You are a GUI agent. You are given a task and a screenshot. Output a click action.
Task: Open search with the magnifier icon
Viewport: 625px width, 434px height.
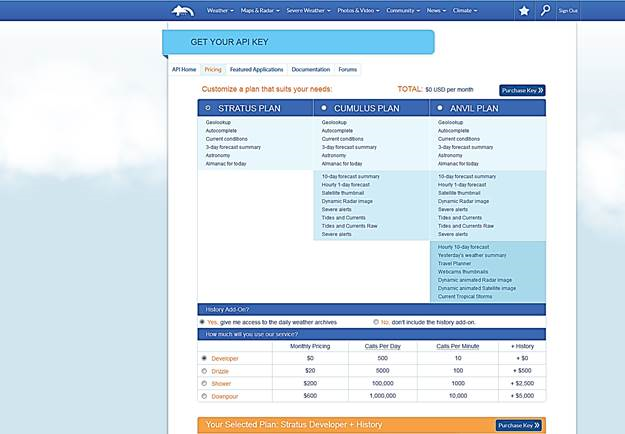tap(545, 10)
